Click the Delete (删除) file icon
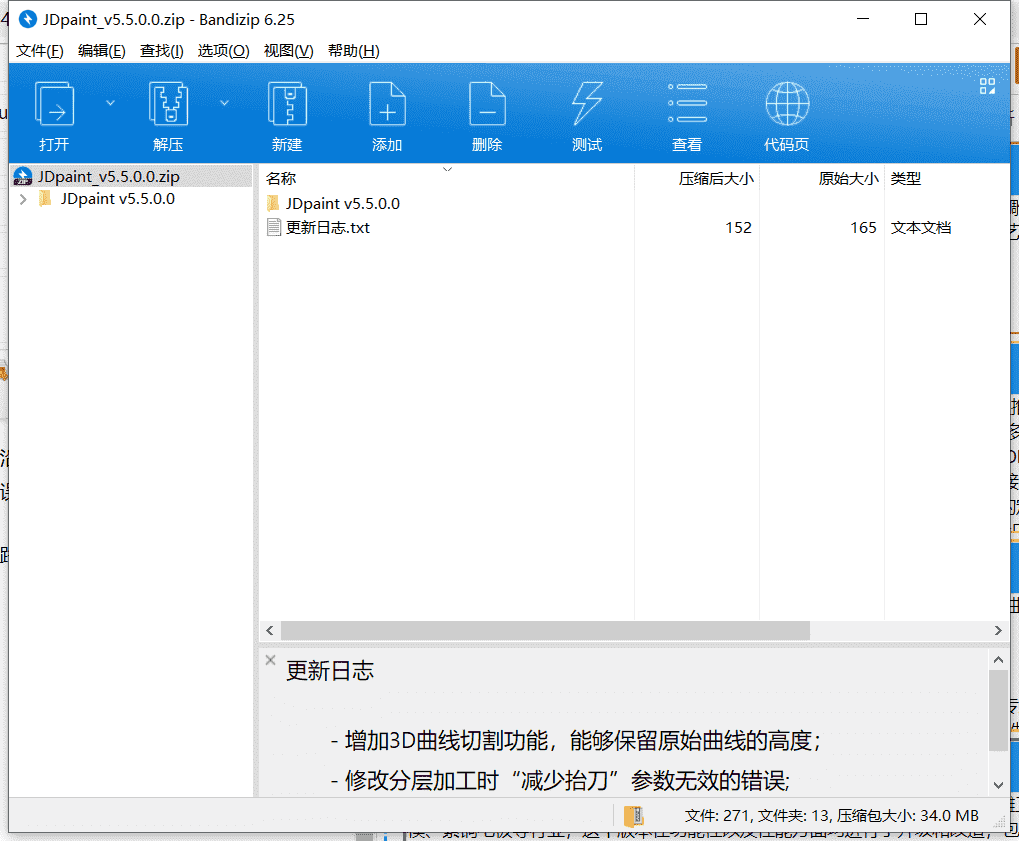Image resolution: width=1019 pixels, height=841 pixels. (x=487, y=103)
